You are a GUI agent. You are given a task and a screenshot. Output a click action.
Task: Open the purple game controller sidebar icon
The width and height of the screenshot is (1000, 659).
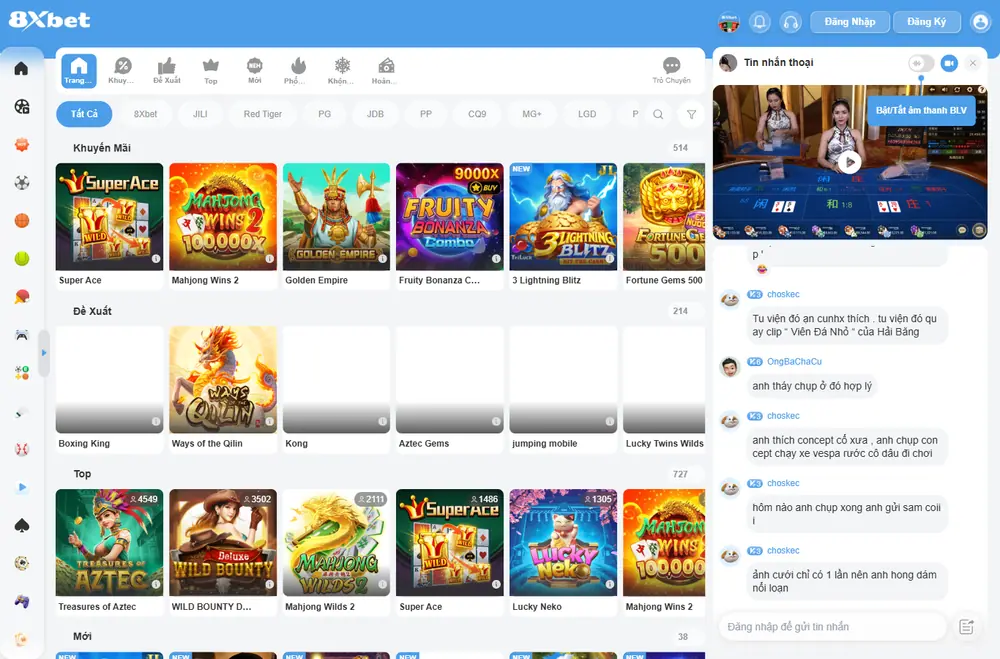22,602
